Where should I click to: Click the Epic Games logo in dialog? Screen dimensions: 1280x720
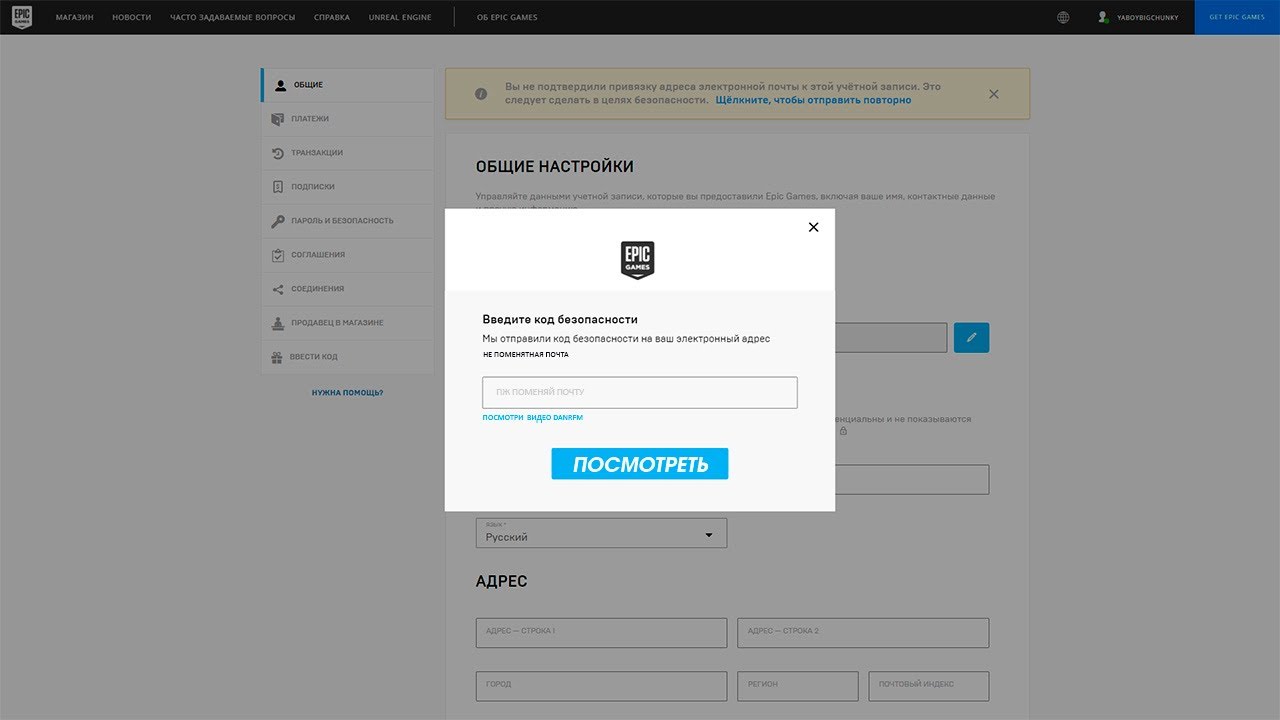638,260
